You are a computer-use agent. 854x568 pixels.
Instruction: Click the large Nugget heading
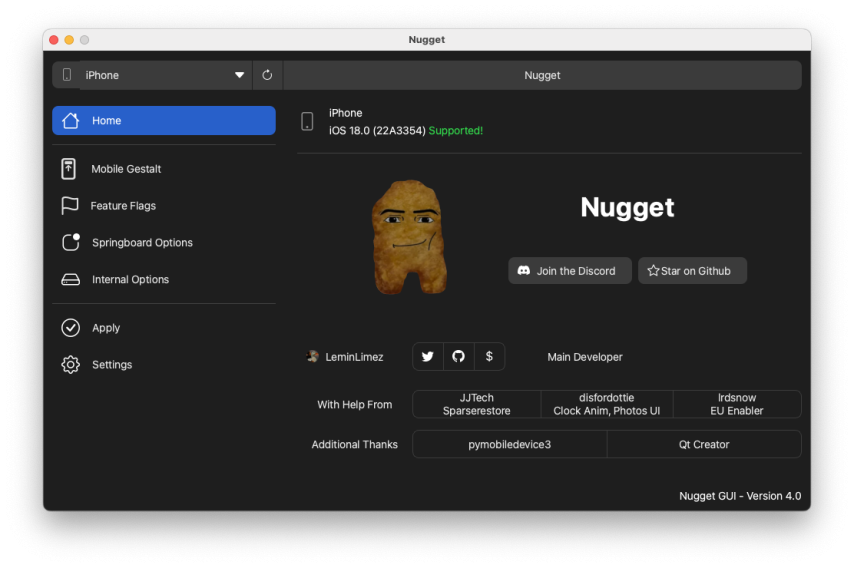[x=627, y=207]
